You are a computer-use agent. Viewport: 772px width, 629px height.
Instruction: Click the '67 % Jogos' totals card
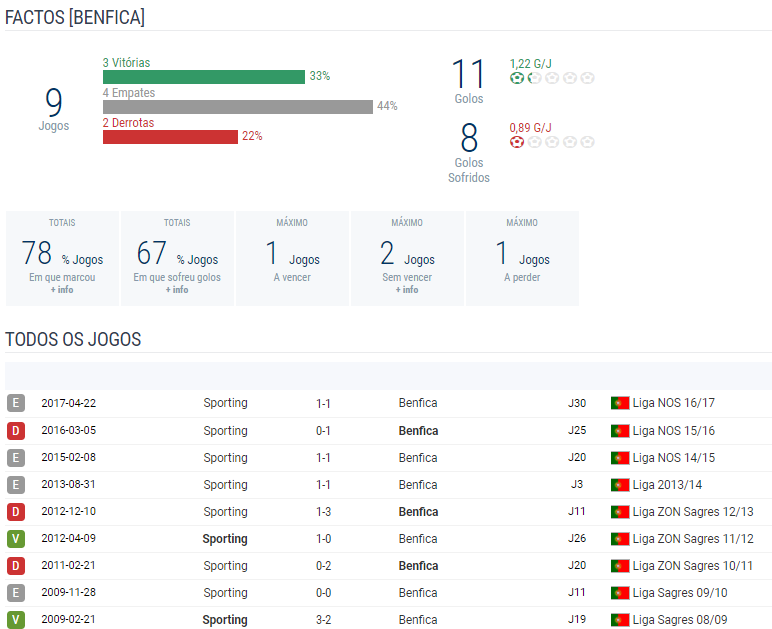[177, 258]
